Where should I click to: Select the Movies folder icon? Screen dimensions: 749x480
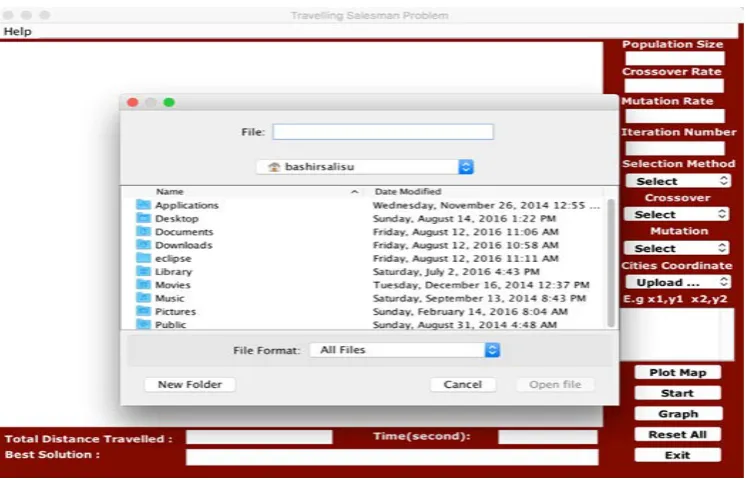pyautogui.click(x=143, y=285)
